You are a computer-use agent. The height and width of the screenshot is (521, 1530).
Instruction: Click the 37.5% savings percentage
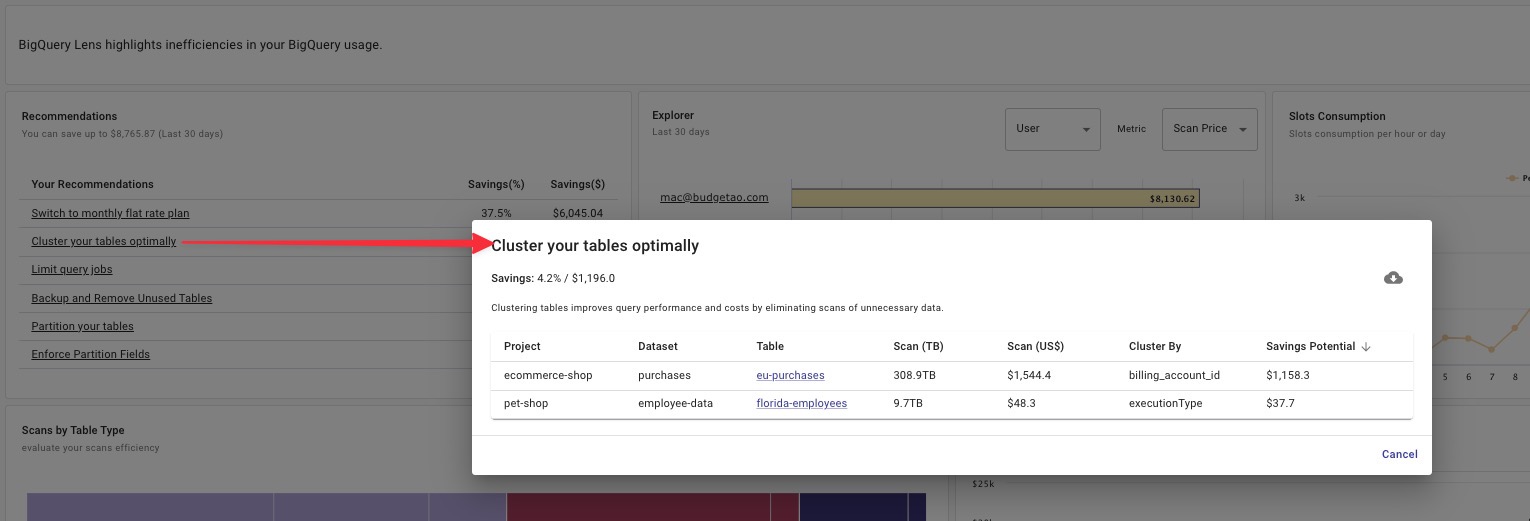pyautogui.click(x=496, y=213)
